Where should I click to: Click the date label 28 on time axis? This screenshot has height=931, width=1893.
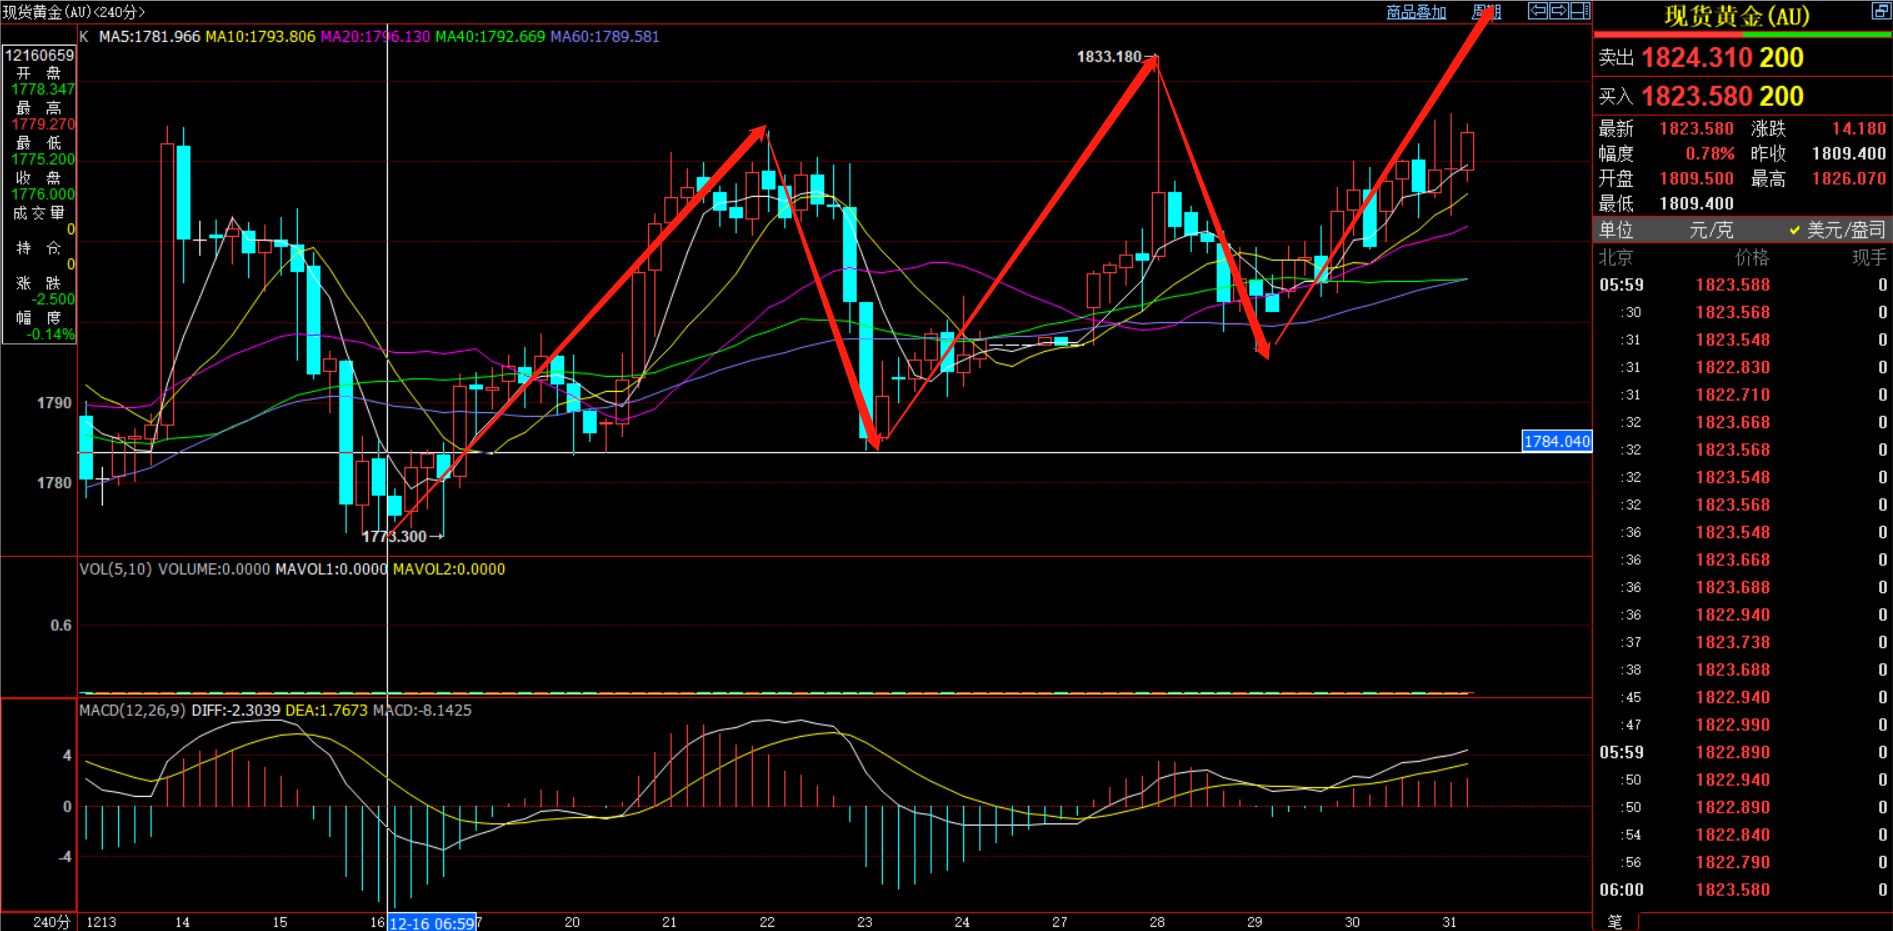1157,922
